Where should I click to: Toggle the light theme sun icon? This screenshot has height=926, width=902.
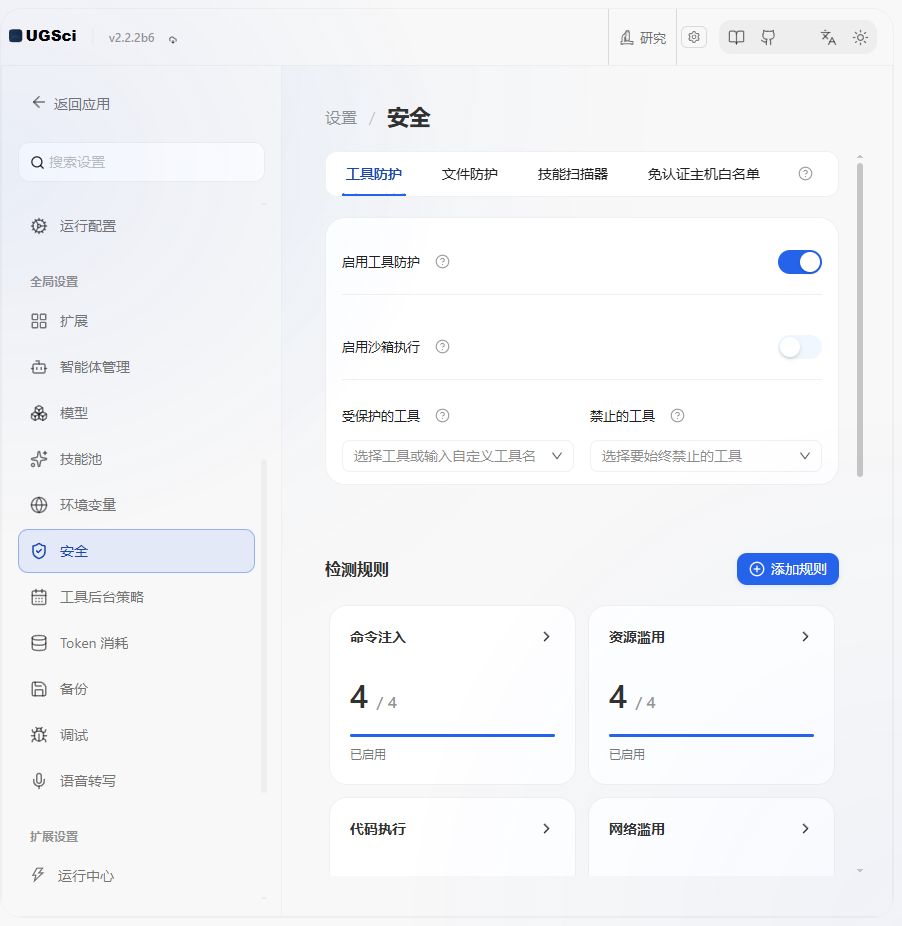pyautogui.click(x=860, y=37)
